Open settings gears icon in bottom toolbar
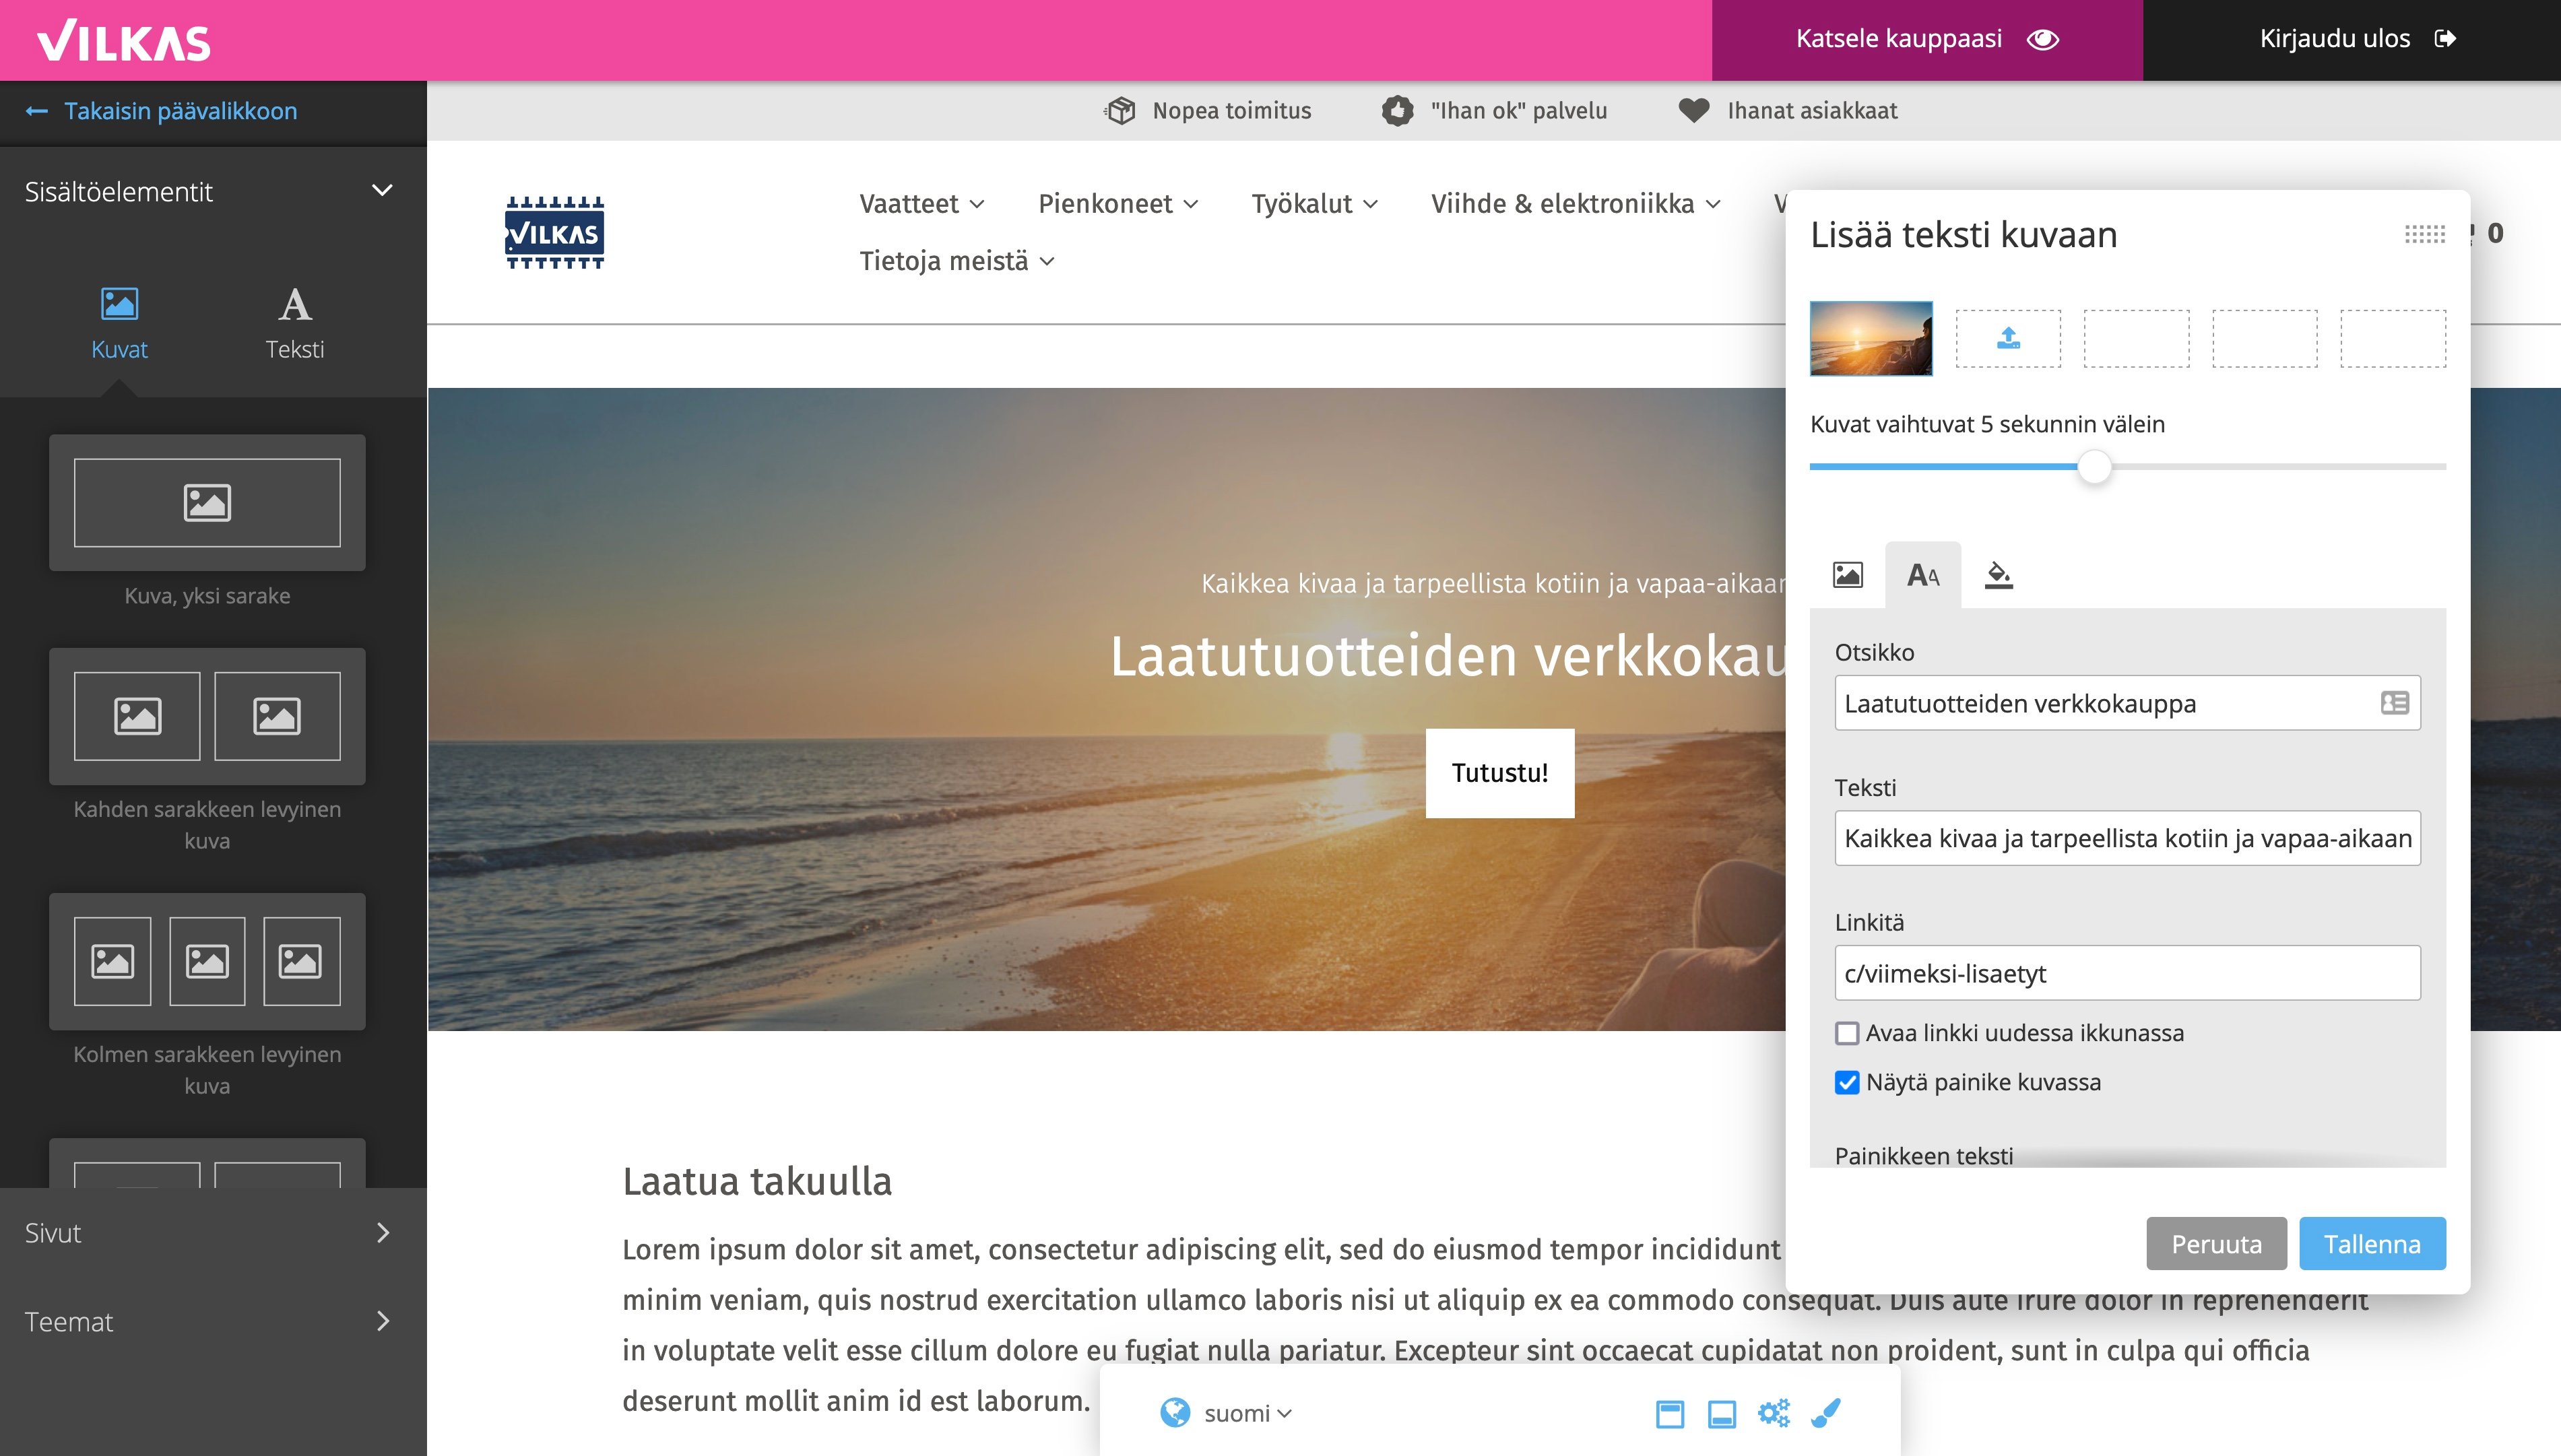This screenshot has width=2561, height=1456. [x=1774, y=1413]
